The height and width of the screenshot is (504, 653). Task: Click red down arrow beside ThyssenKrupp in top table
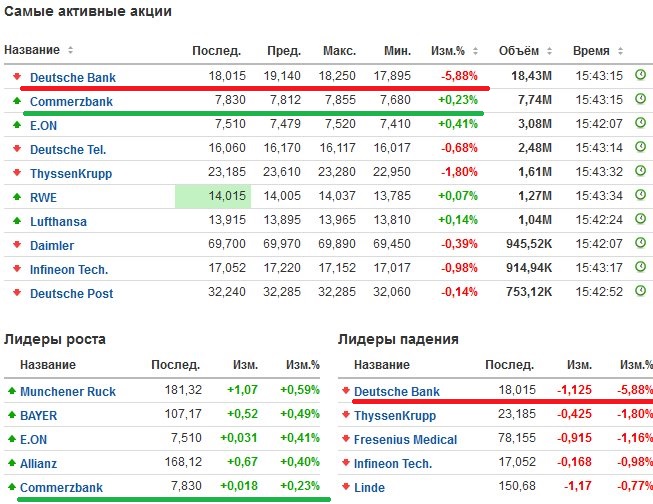coord(16,173)
